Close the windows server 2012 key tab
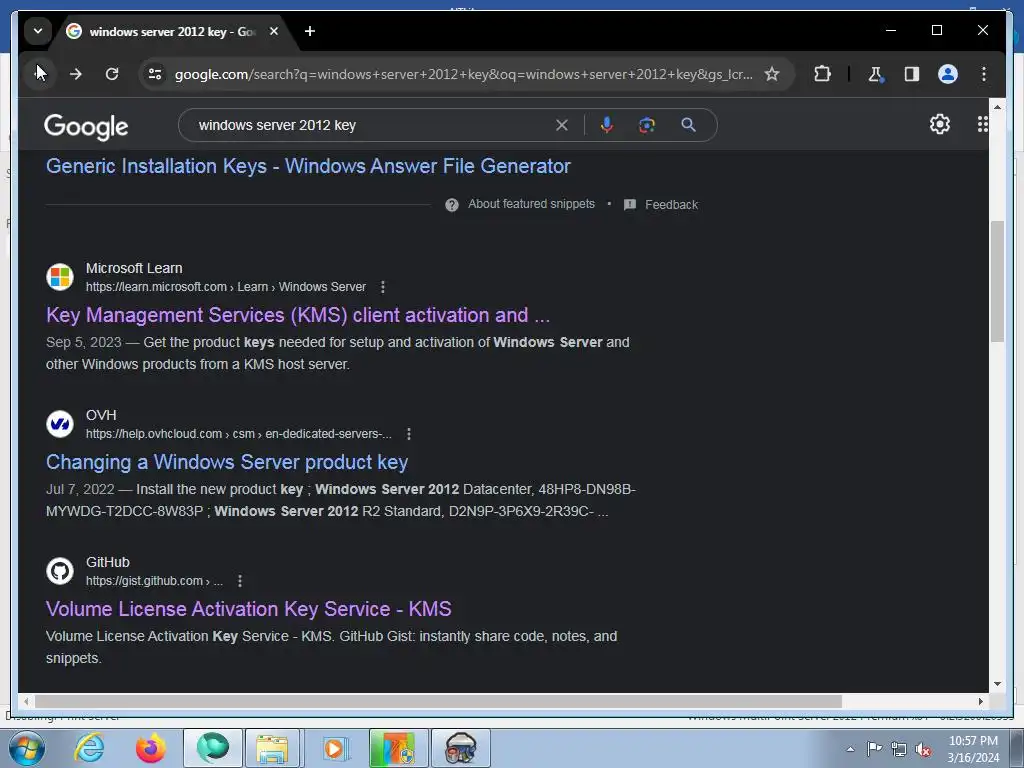The image size is (1024, 768). coord(274,31)
